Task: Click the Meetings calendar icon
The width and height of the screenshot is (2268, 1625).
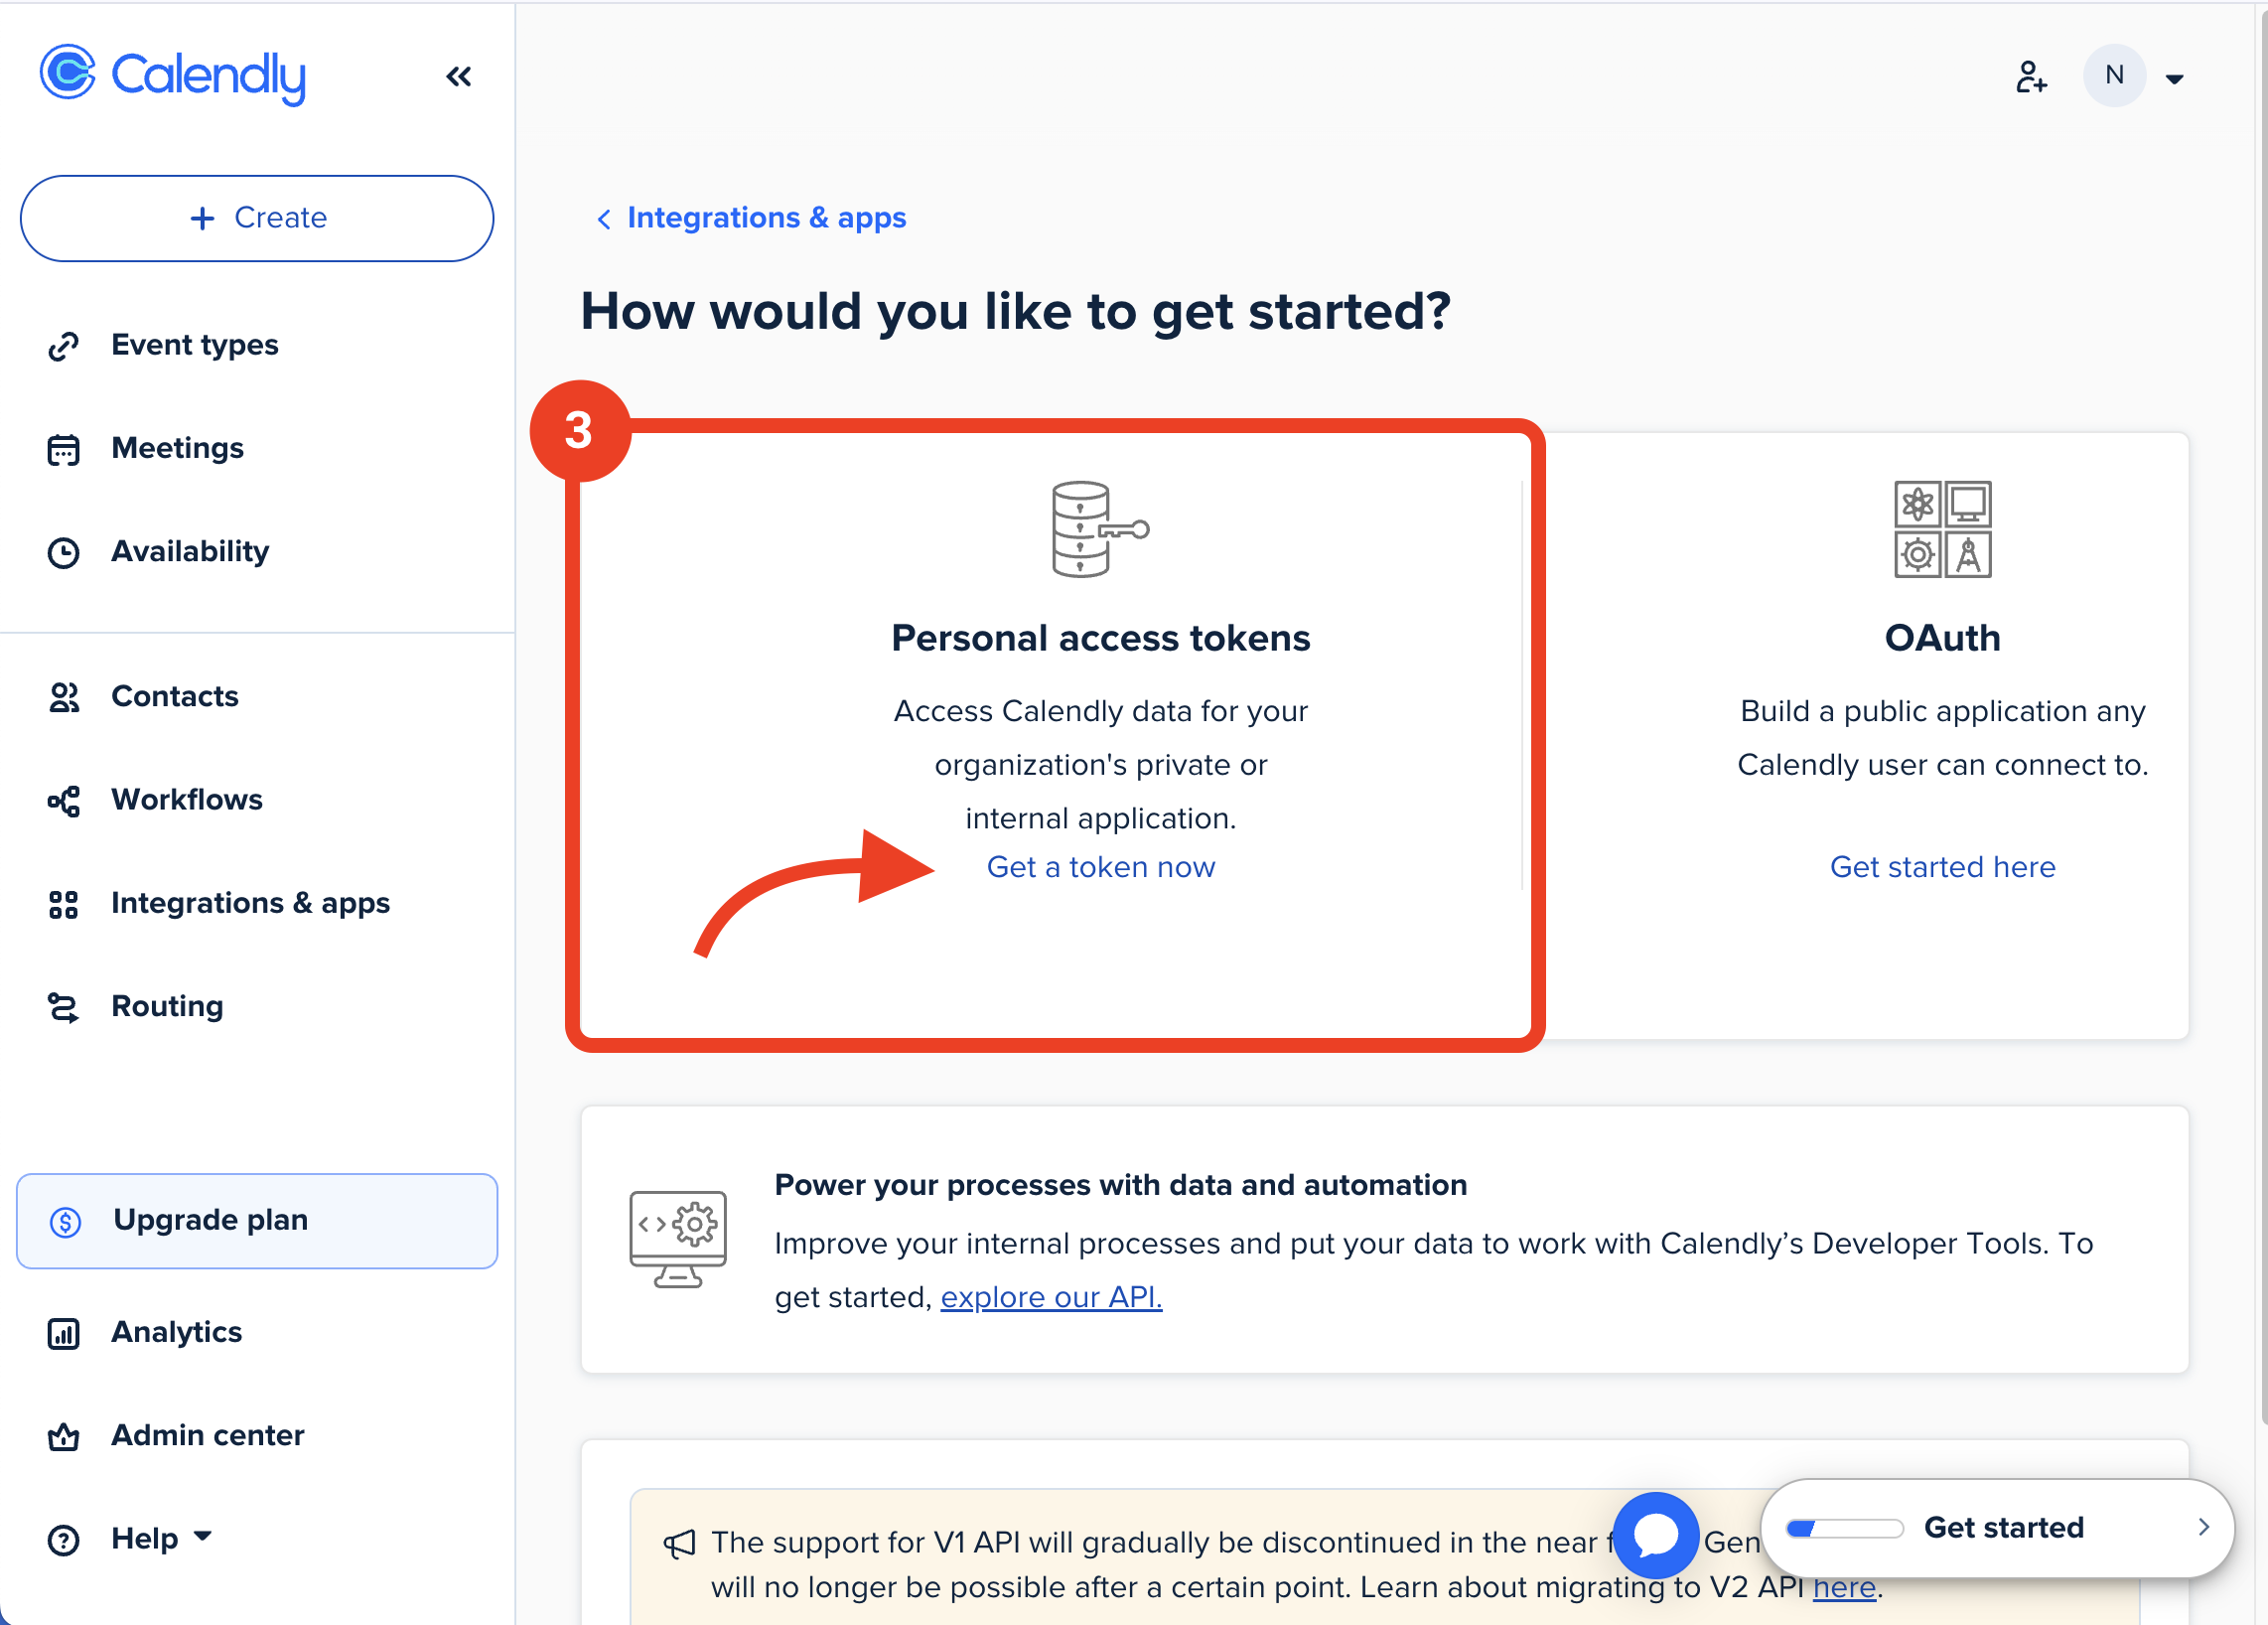Action: coord(64,450)
